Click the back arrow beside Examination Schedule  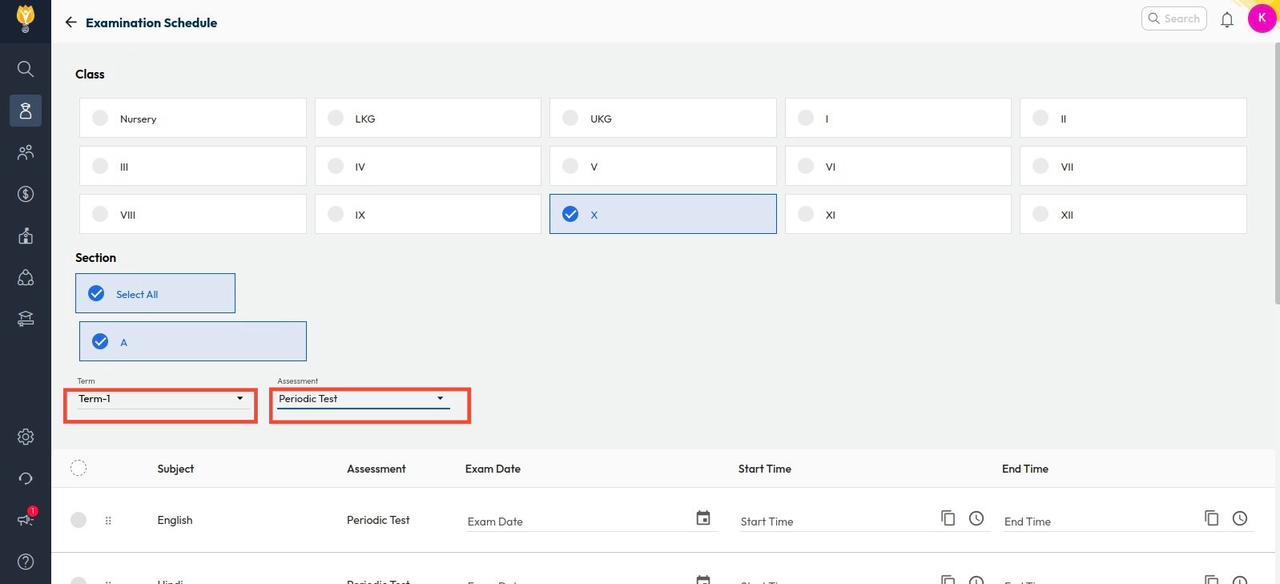coord(70,22)
